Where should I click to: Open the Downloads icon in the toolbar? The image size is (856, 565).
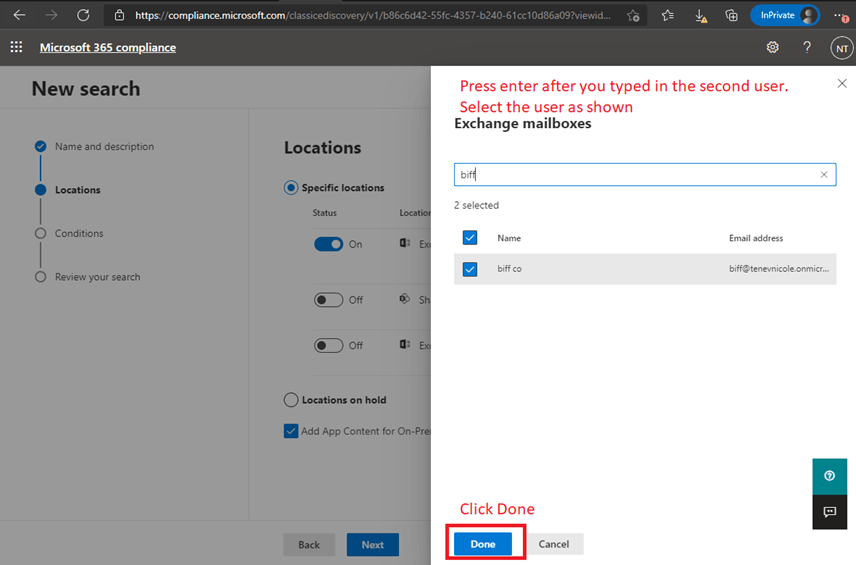pyautogui.click(x=700, y=16)
